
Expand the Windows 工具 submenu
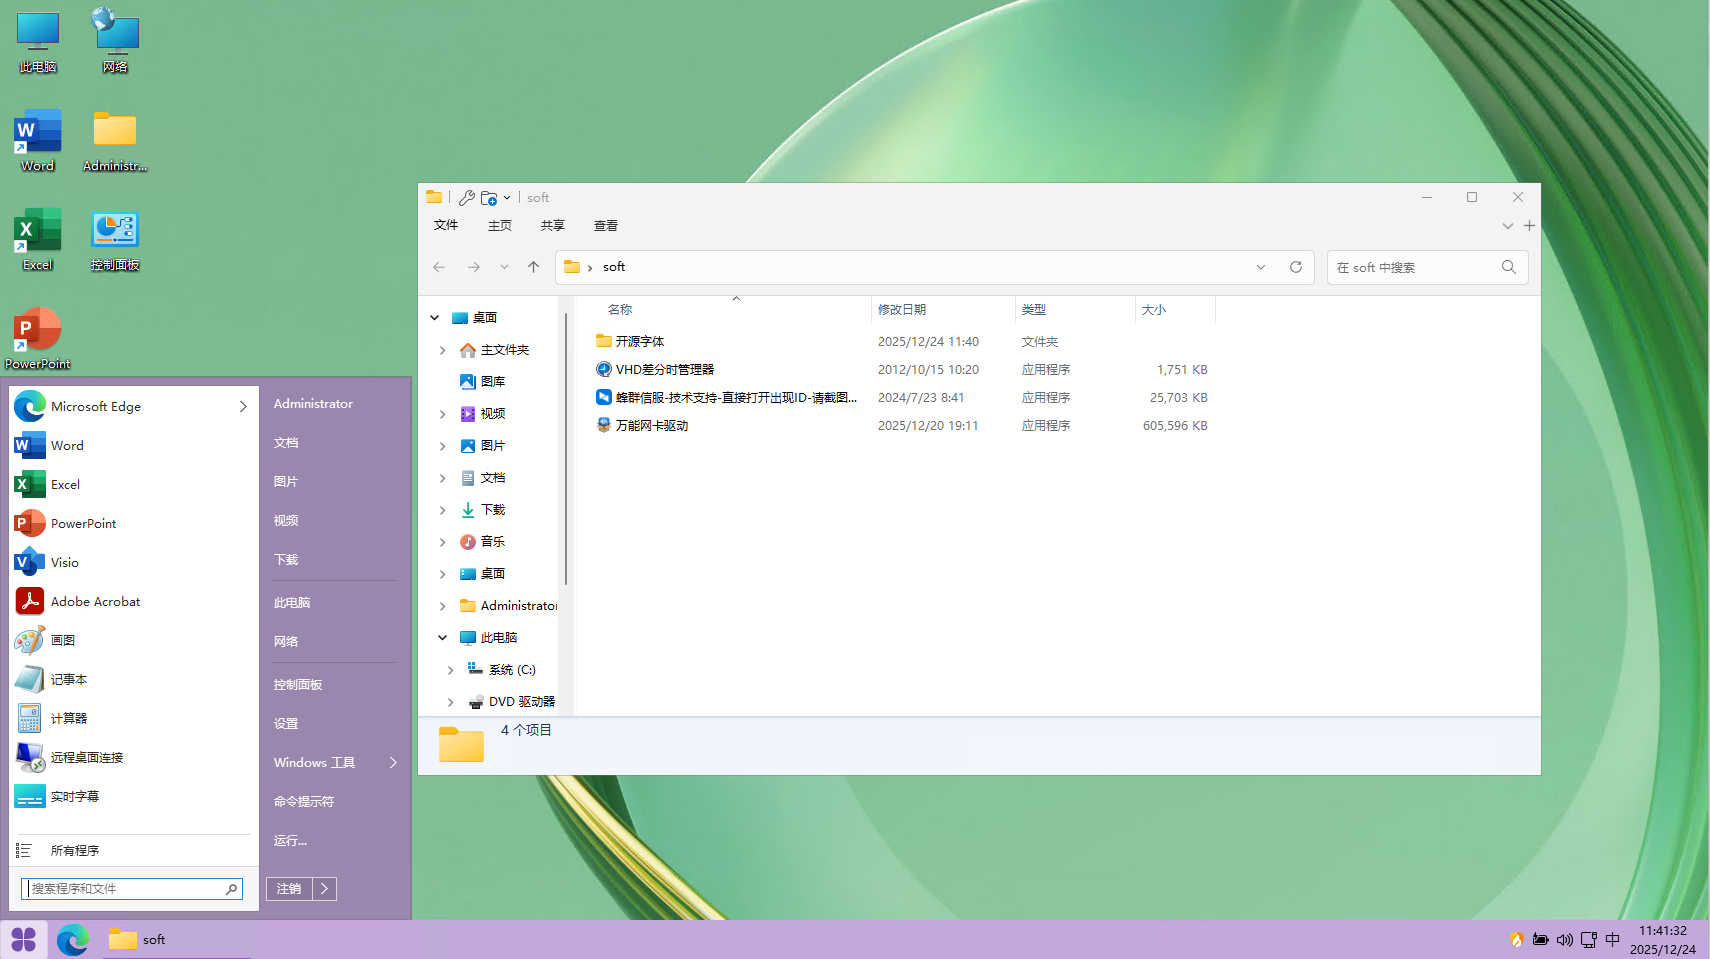393,762
